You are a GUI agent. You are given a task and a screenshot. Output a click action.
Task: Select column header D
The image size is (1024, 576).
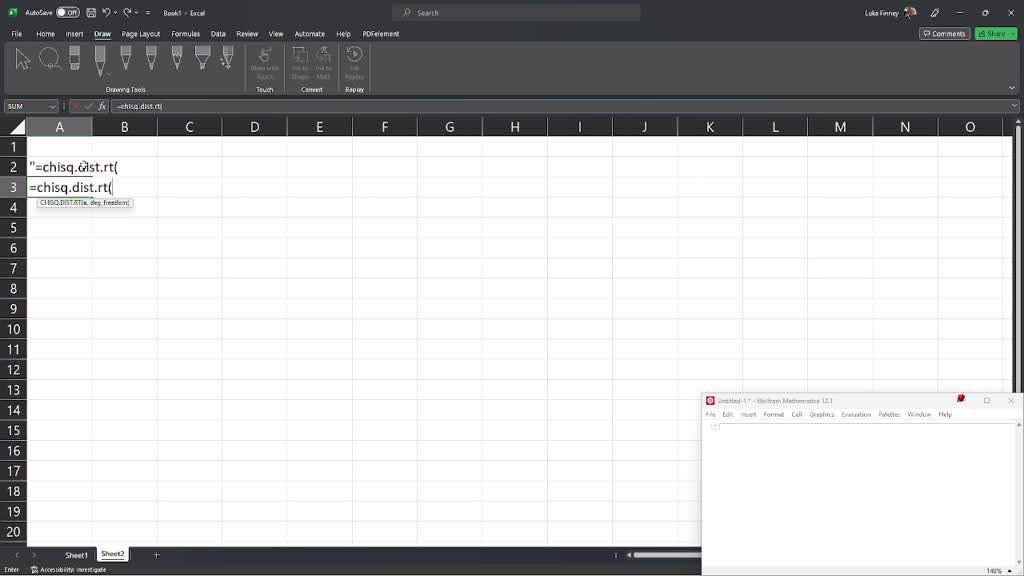[254, 127]
